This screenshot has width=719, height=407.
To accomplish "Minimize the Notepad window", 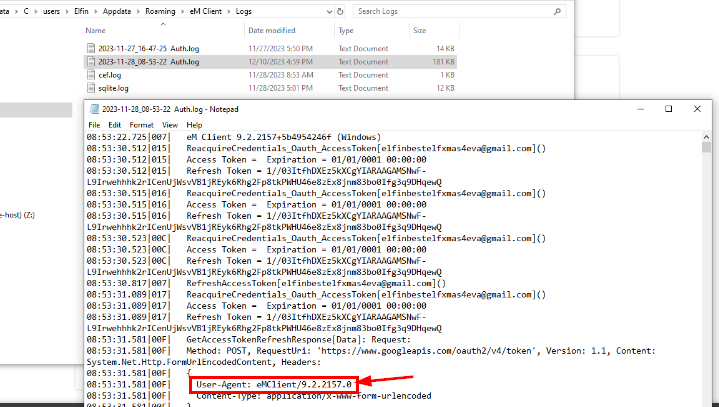I will (641, 109).
